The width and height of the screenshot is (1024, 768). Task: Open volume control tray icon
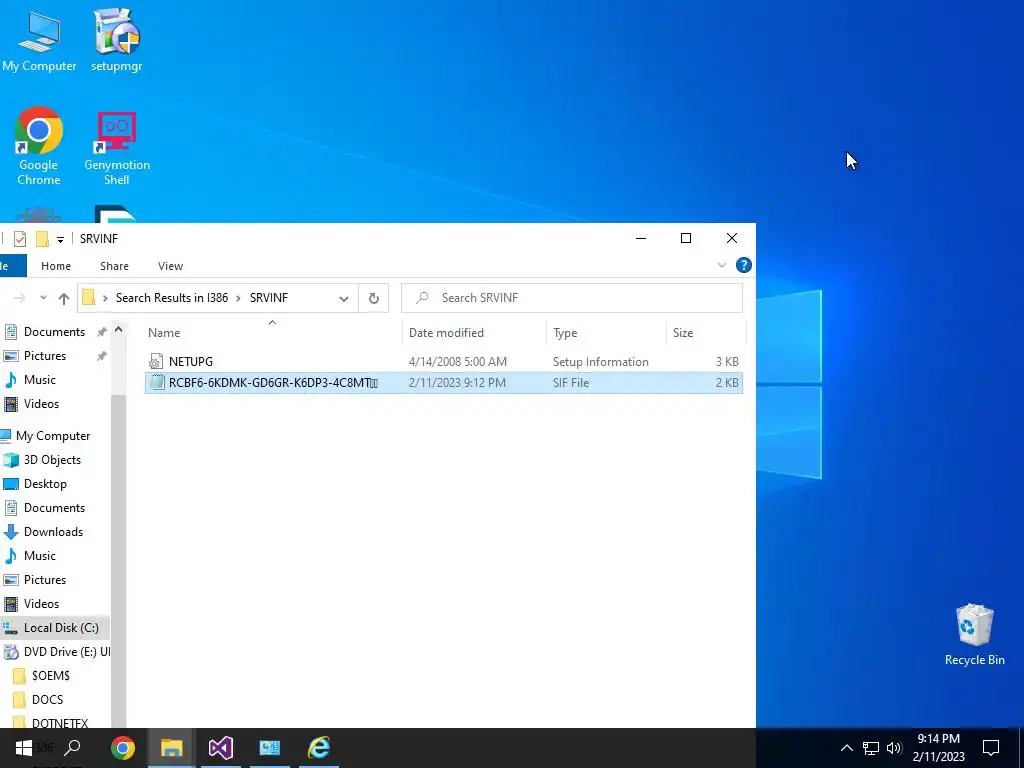(x=894, y=748)
